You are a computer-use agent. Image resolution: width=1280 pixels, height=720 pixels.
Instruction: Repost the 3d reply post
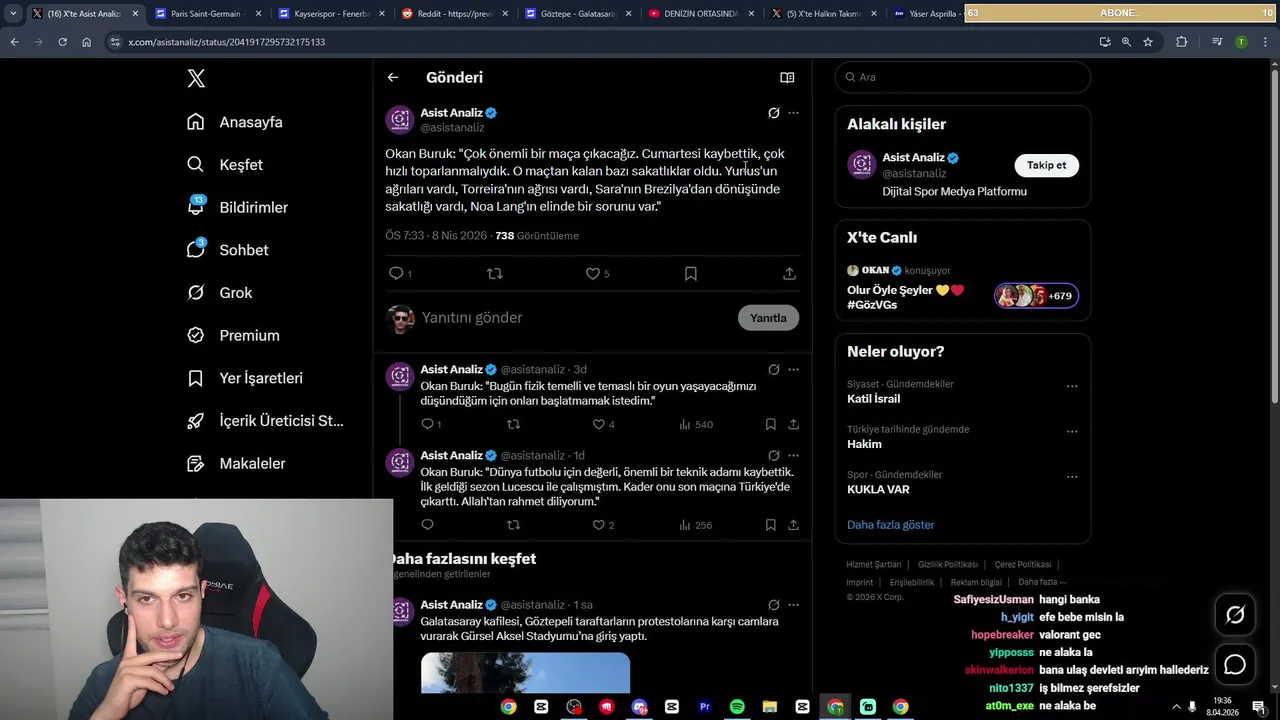pyautogui.click(x=513, y=424)
